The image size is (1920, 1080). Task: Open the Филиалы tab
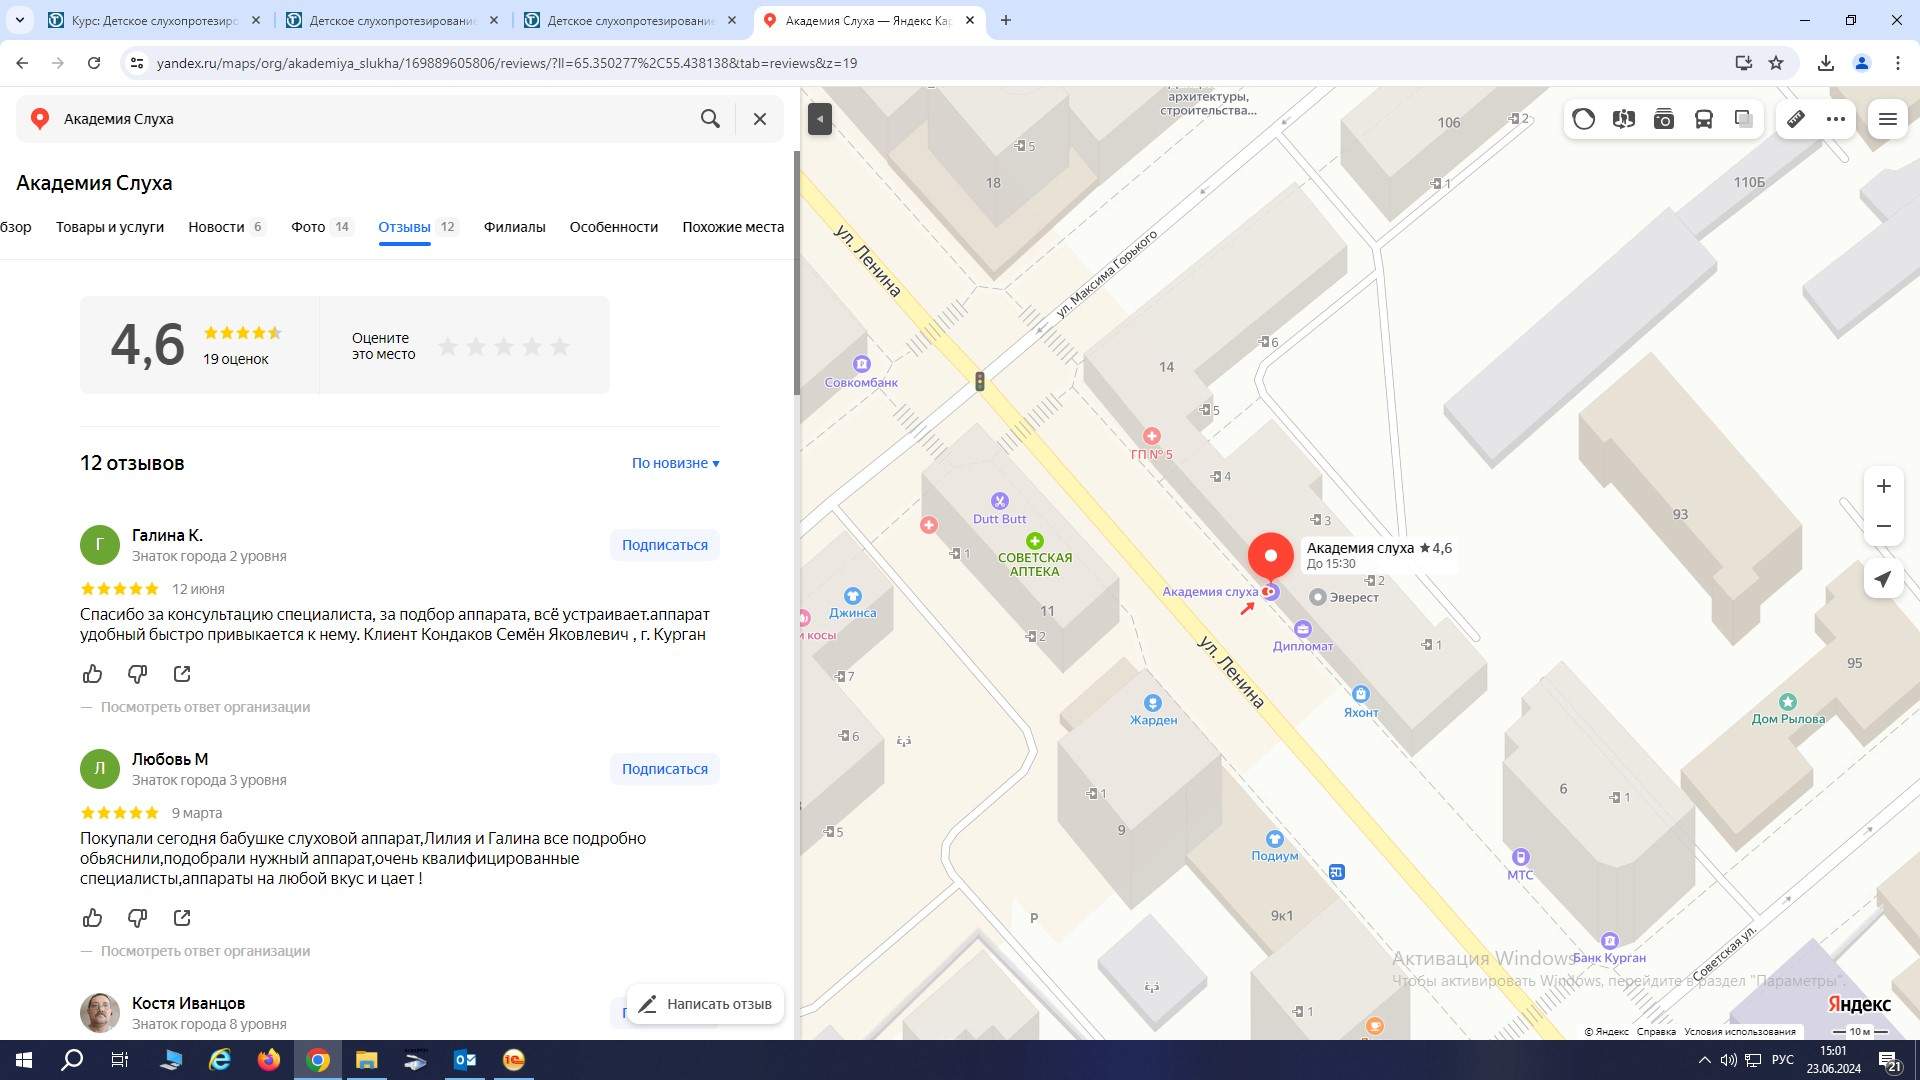[x=514, y=227]
